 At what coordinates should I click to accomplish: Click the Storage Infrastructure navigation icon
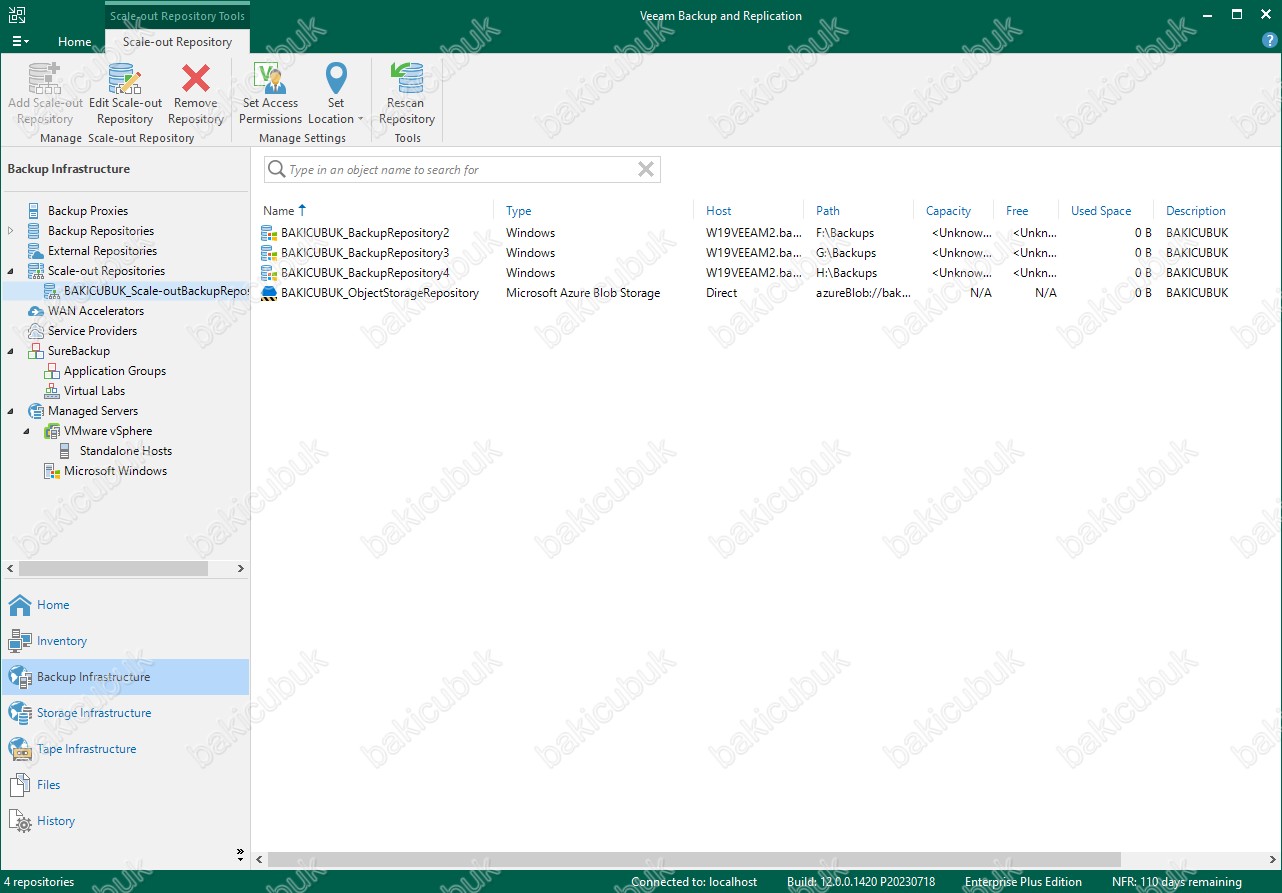click(20, 713)
